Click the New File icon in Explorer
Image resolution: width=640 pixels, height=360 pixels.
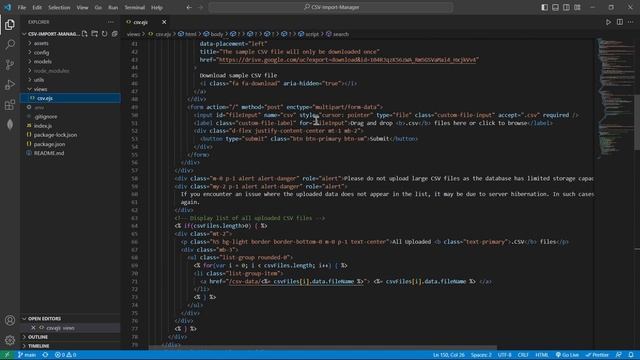click(x=84, y=34)
